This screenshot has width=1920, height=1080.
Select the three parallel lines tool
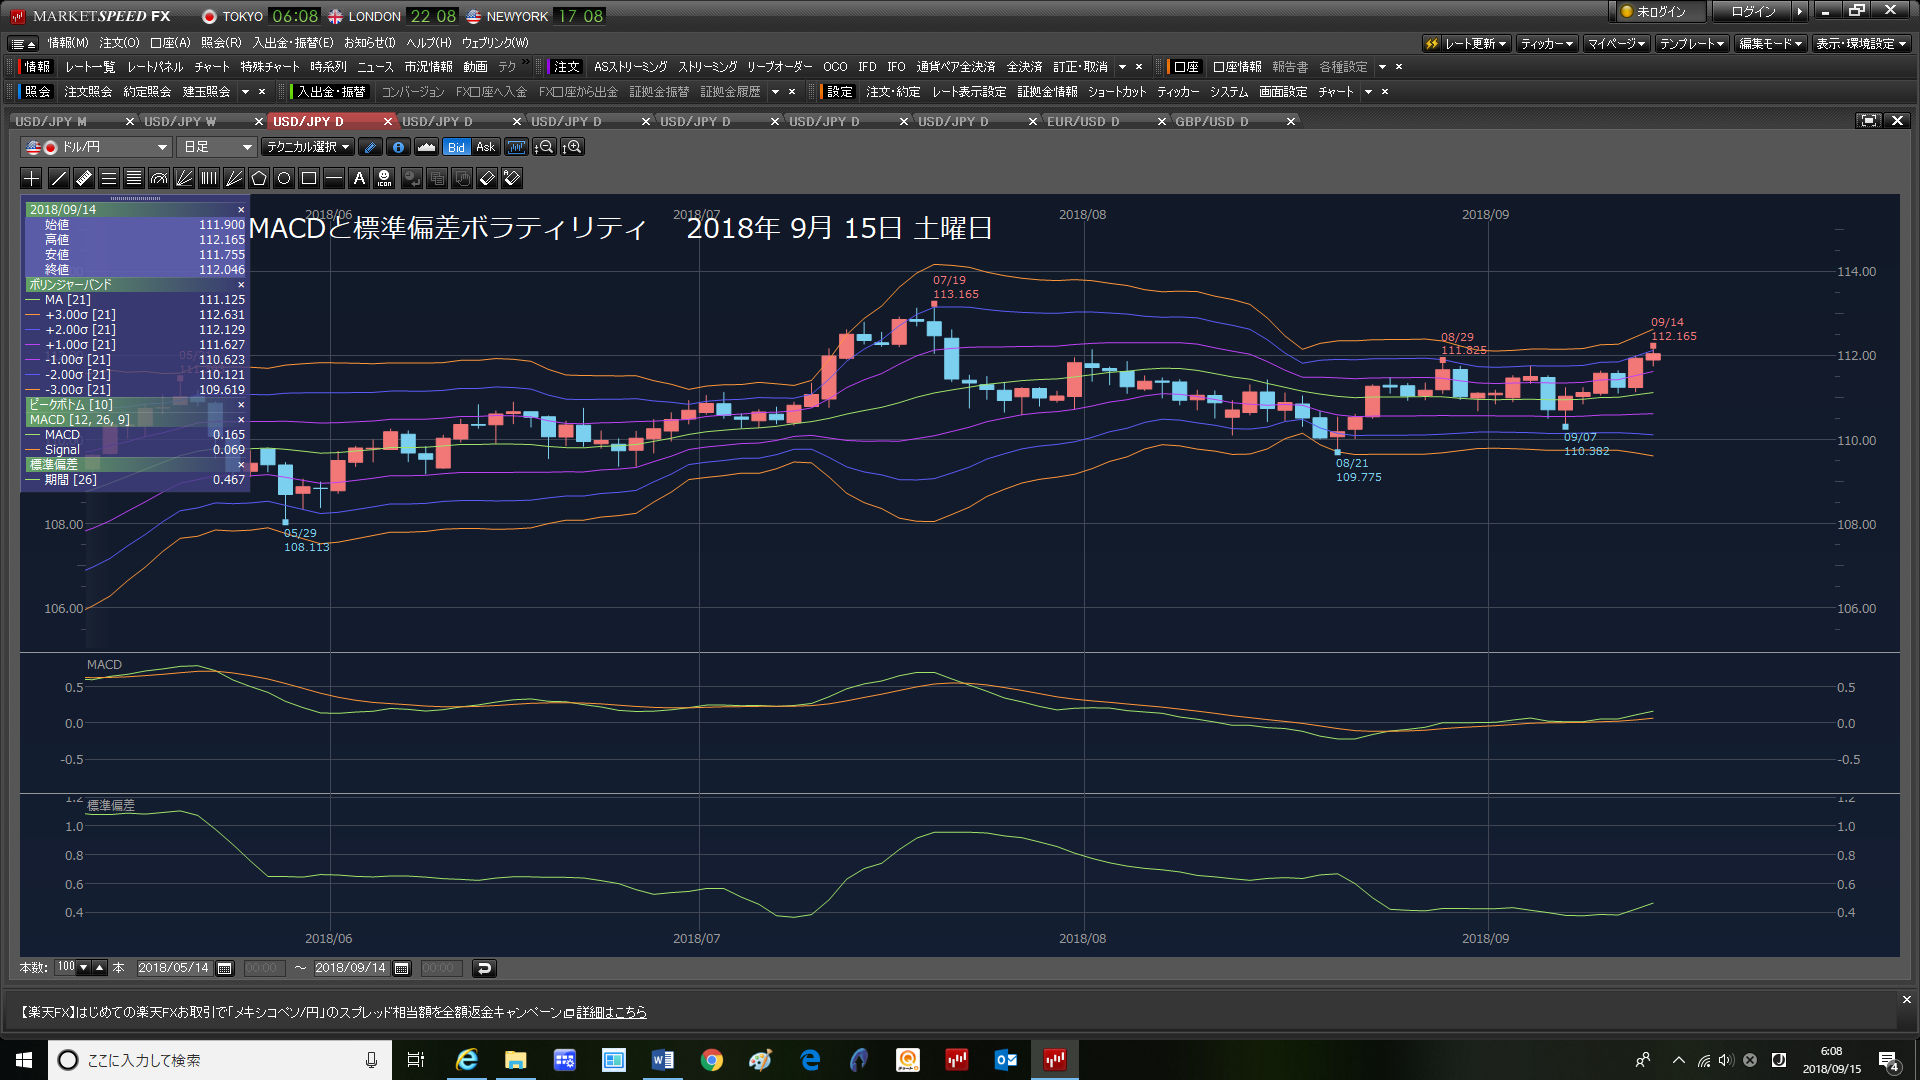[x=108, y=178]
